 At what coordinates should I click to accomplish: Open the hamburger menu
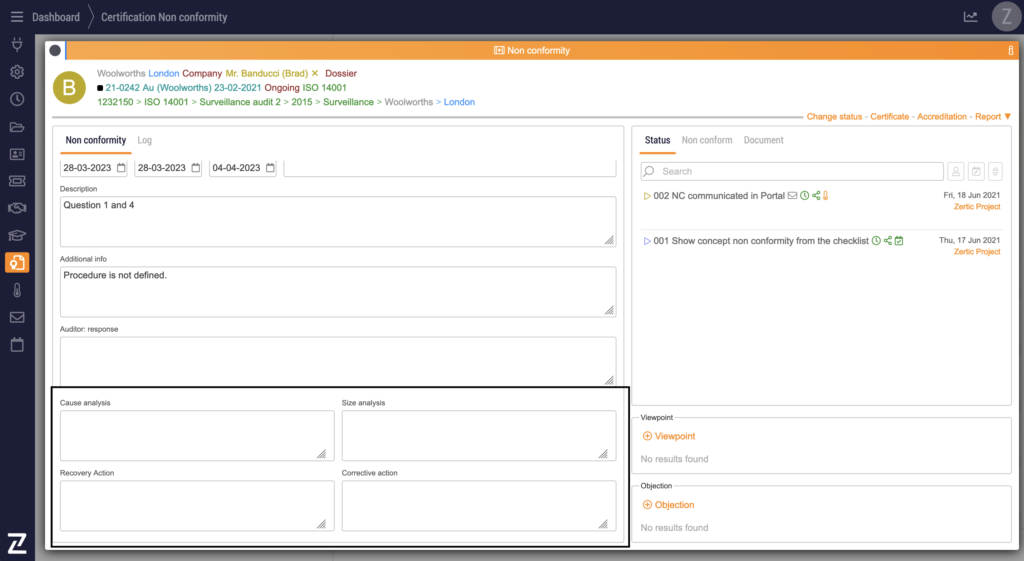16,17
